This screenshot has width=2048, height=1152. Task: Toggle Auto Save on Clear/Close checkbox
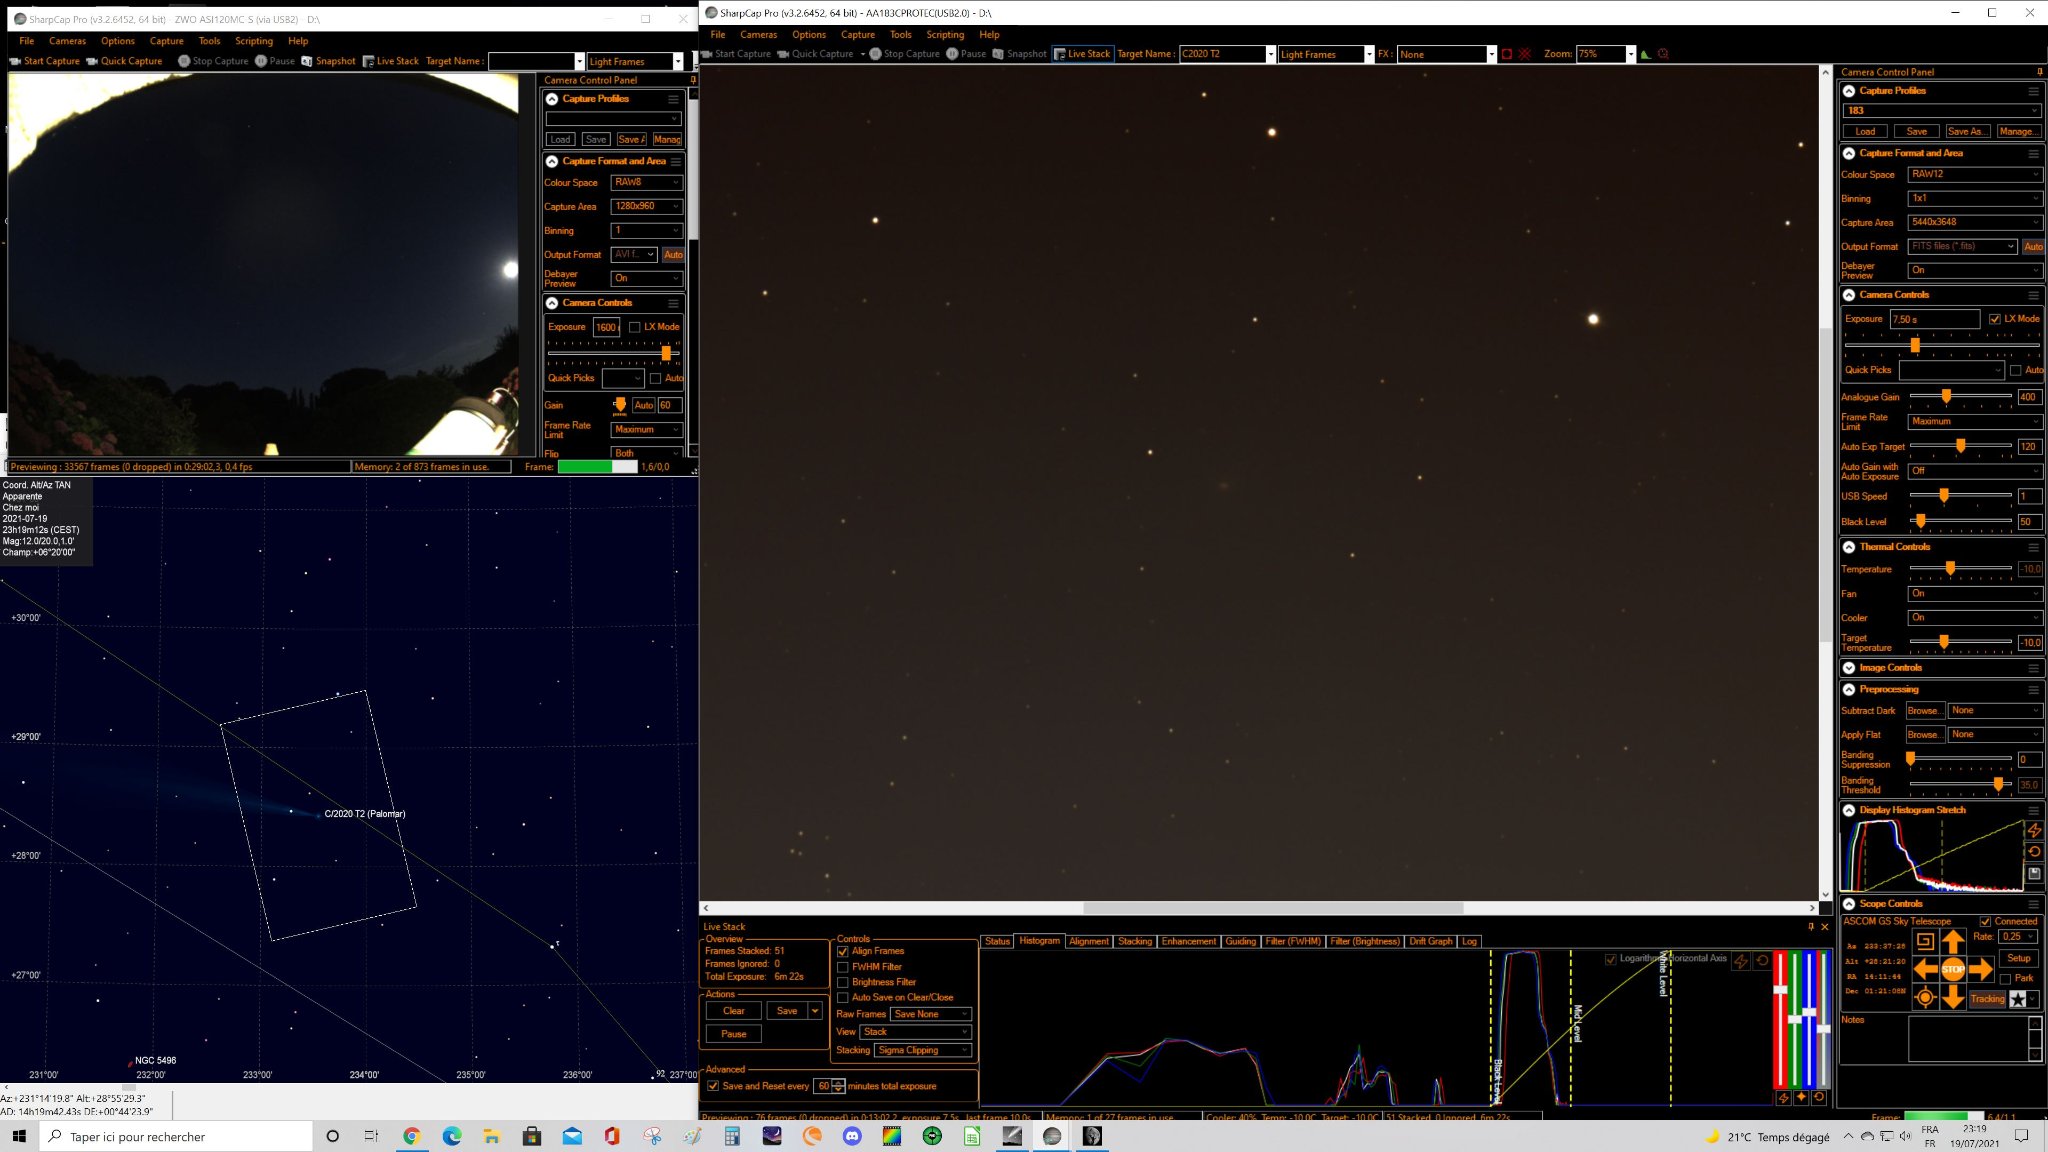tap(843, 997)
